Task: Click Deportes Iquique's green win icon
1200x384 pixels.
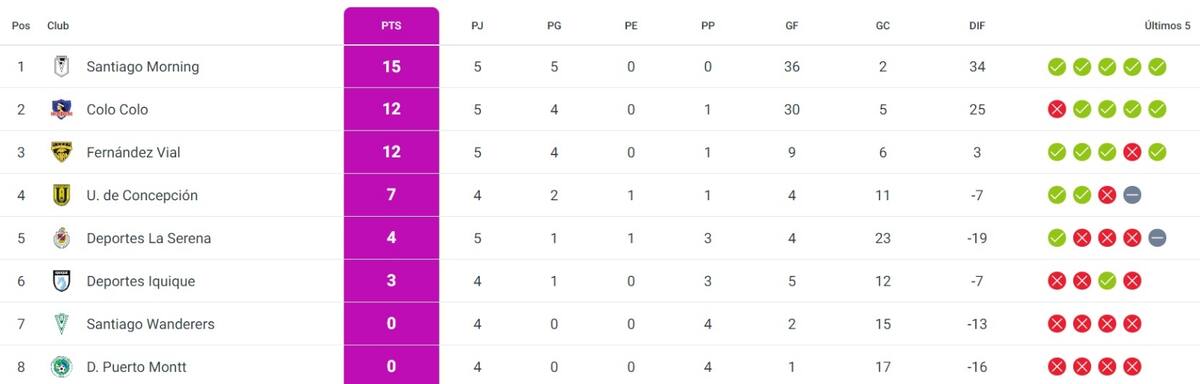Action: coord(1107,282)
